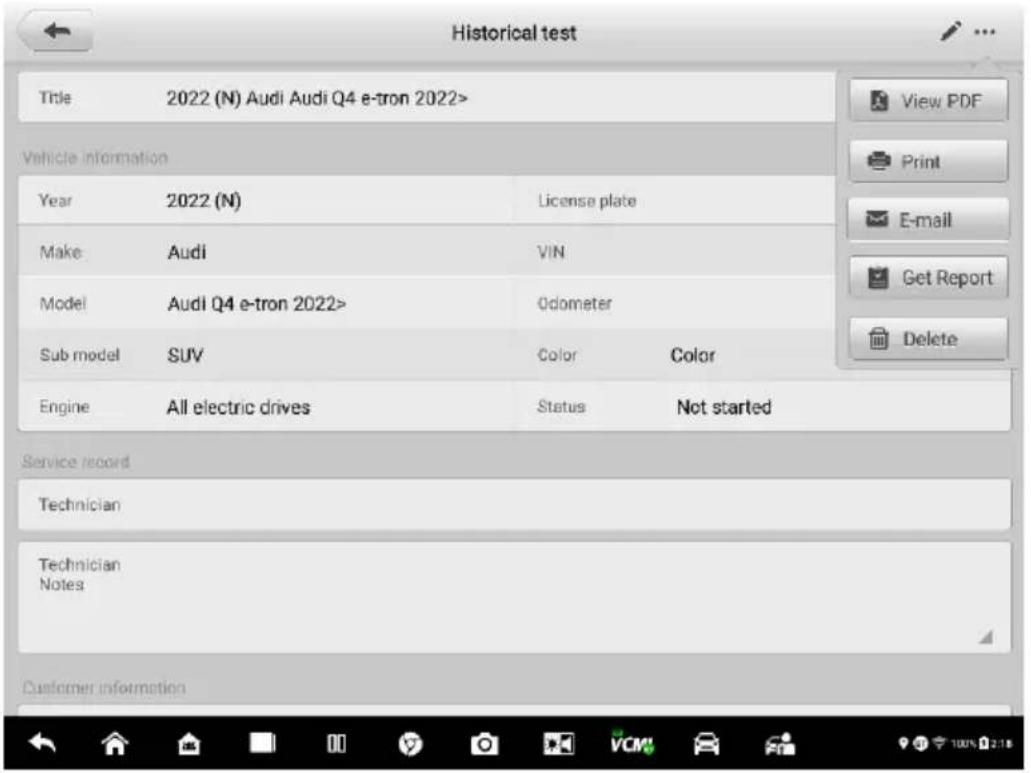Image resolution: width=1031 pixels, height=773 pixels.
Task: Close the three-dots more options menu
Action: click(984, 32)
